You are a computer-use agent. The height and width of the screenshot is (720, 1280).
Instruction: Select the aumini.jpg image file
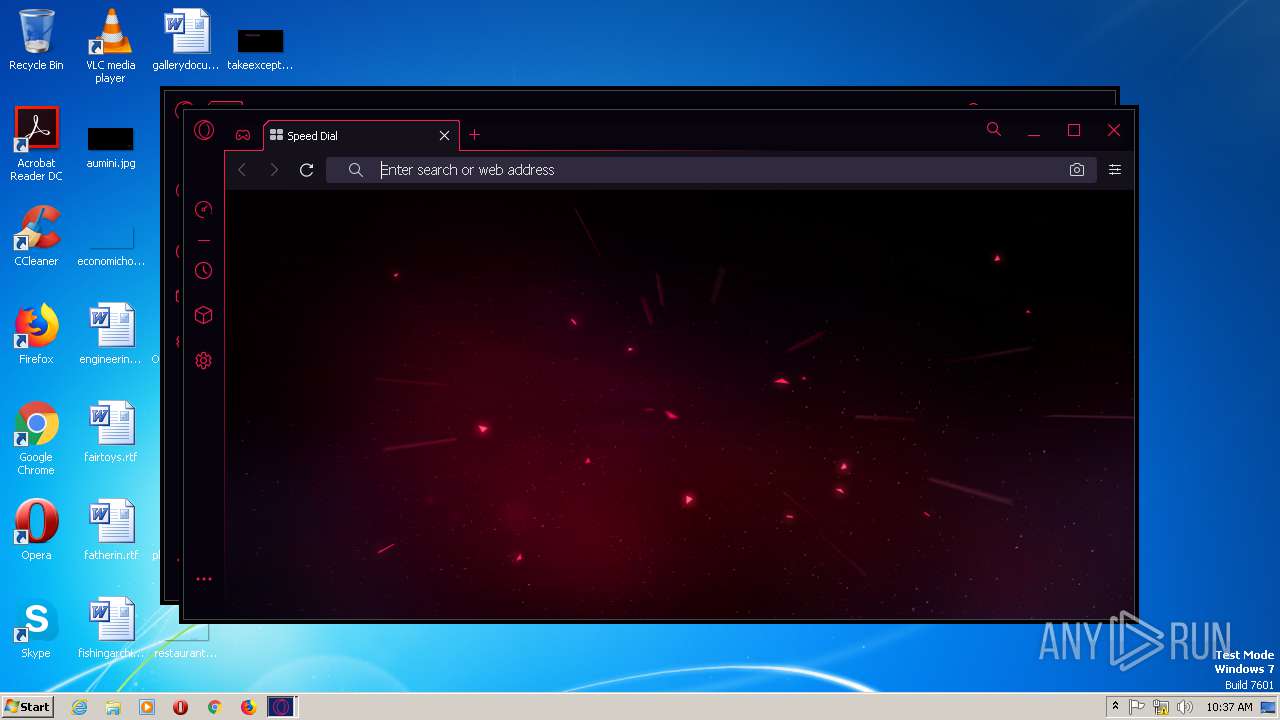coord(110,146)
